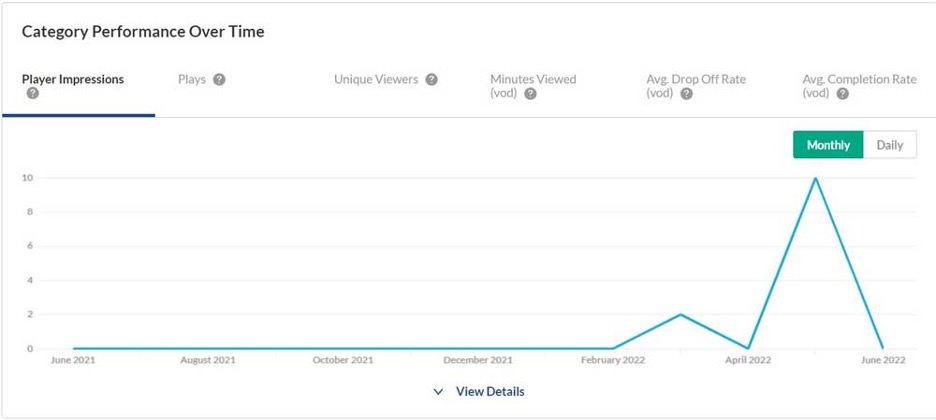Click the chart peak at value 10

pos(816,178)
